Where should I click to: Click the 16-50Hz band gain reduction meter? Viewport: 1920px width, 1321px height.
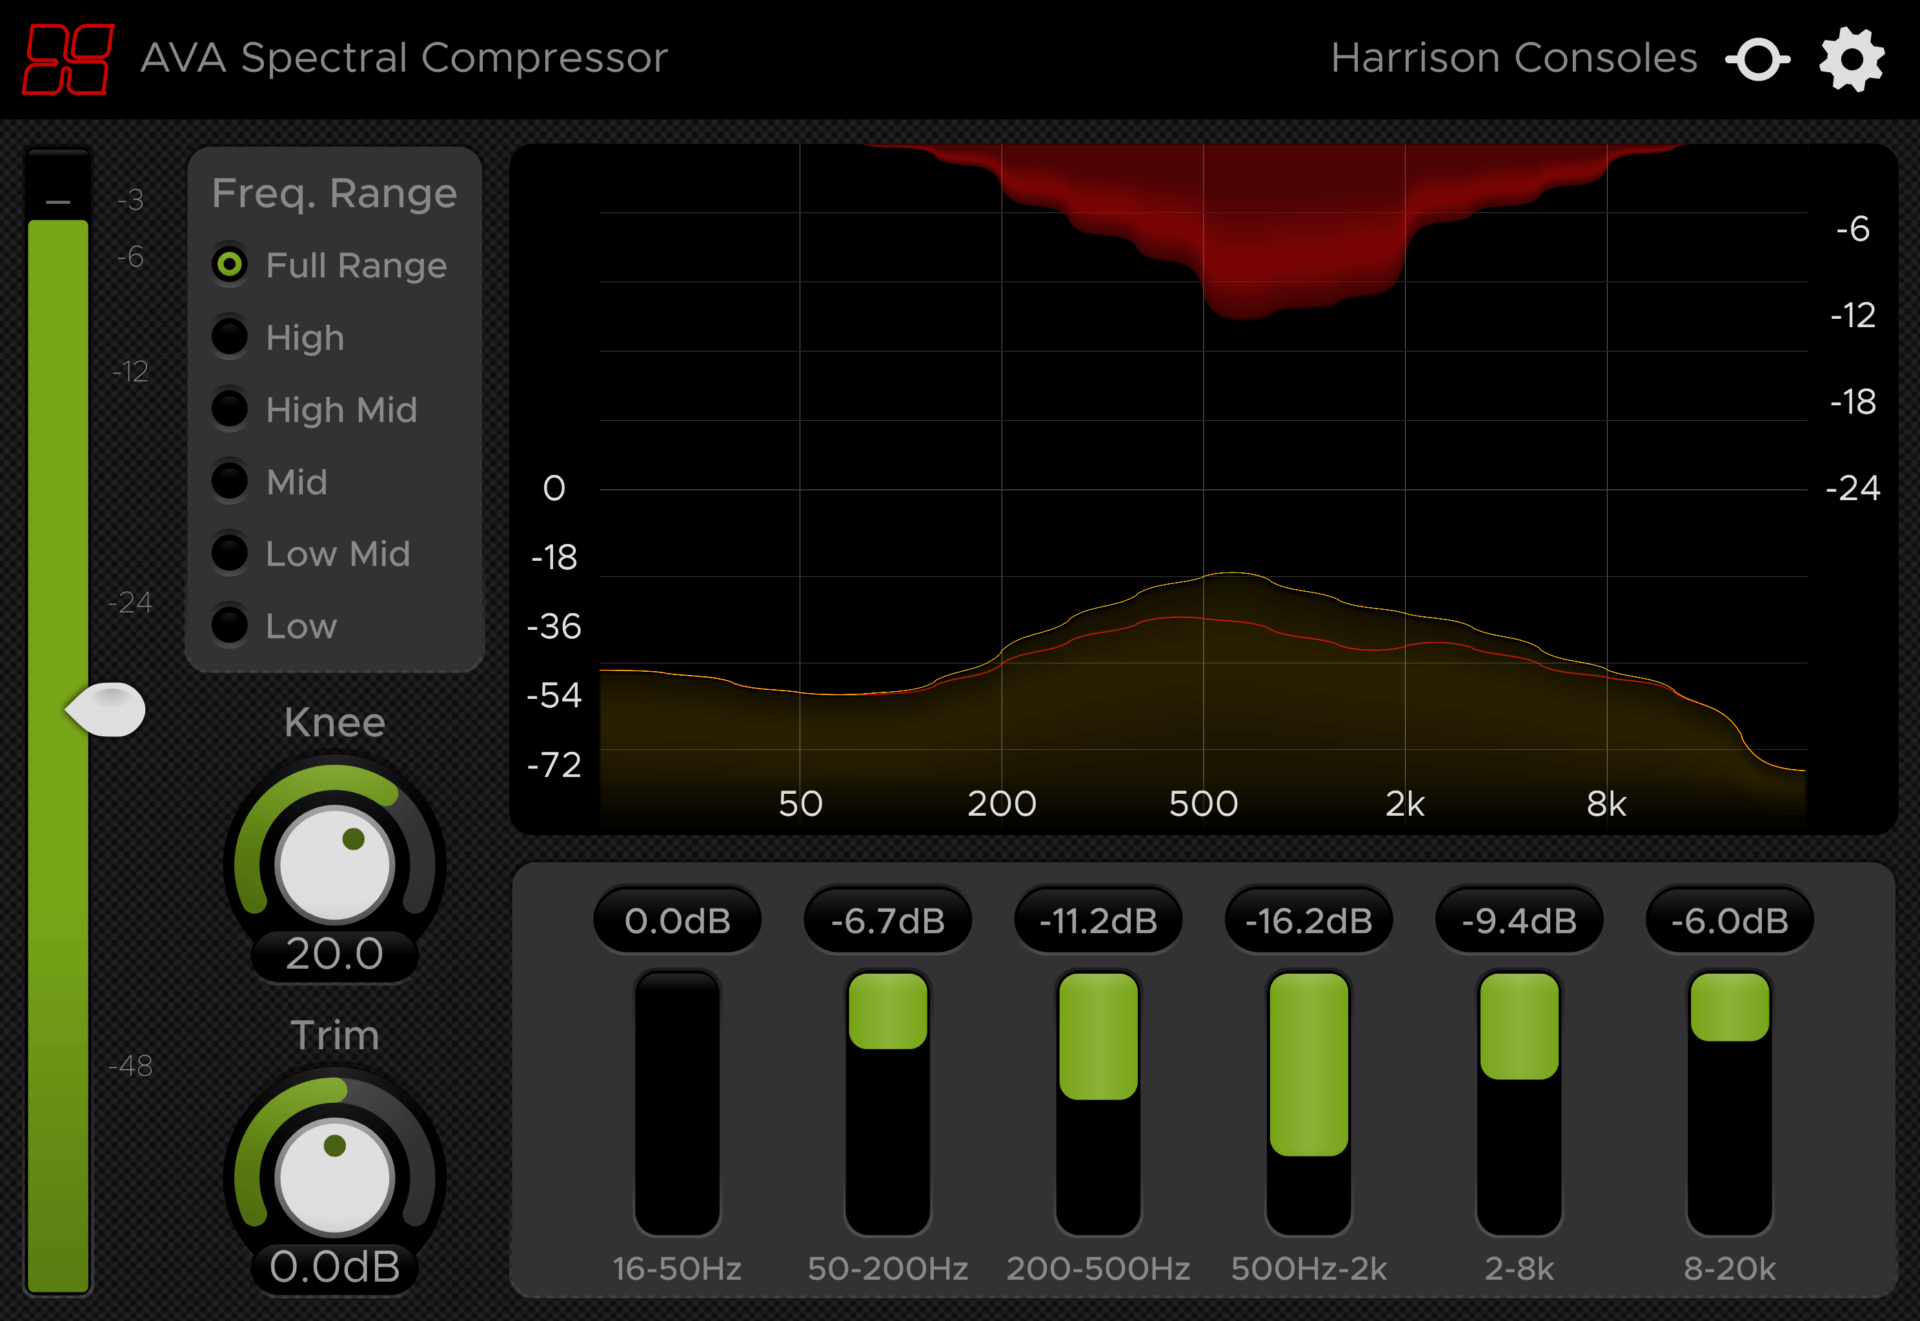pos(677,1103)
